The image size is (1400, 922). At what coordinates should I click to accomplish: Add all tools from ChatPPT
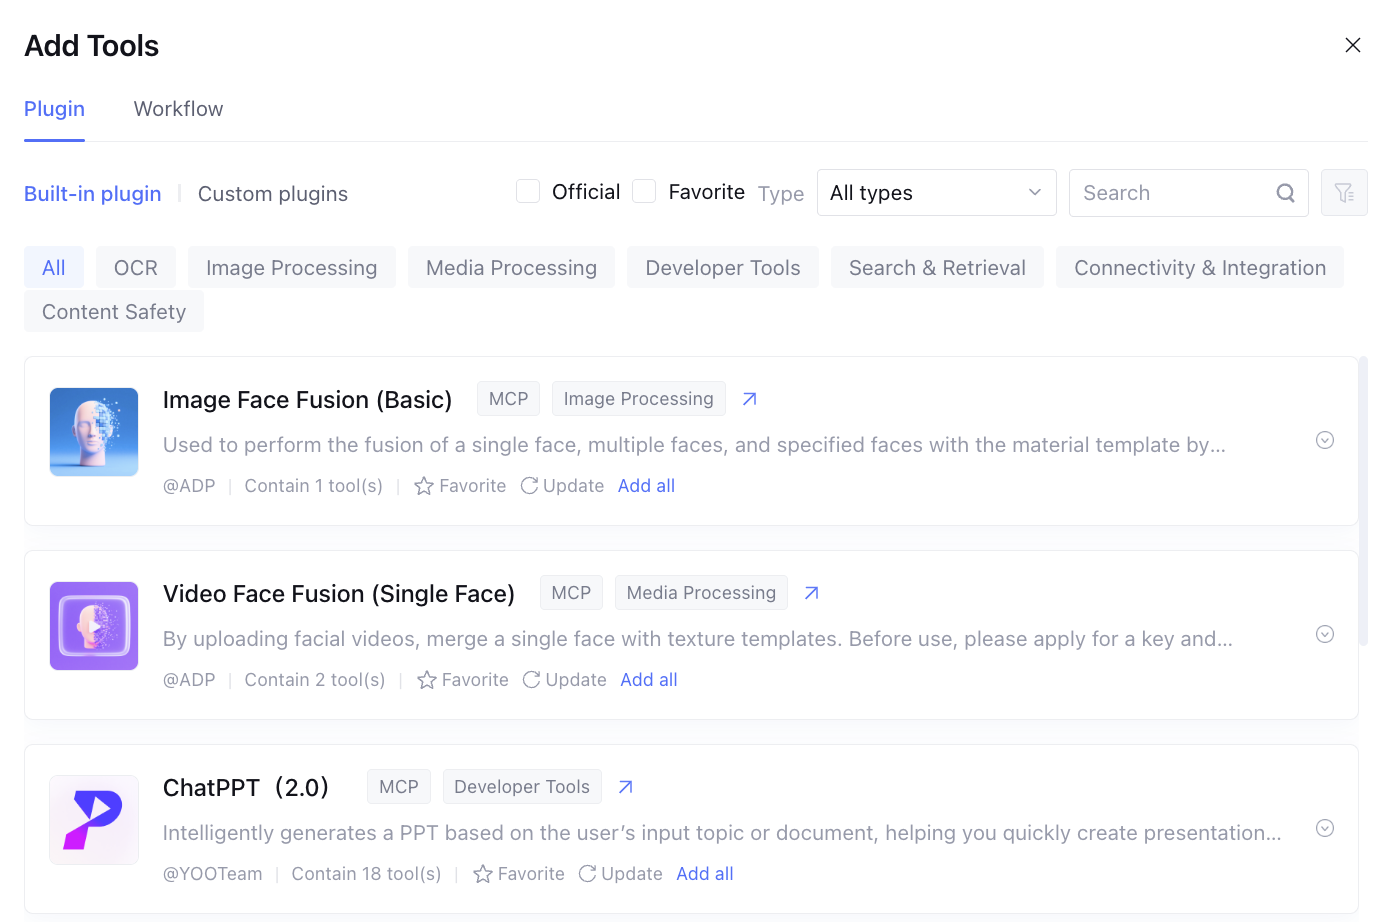705,874
